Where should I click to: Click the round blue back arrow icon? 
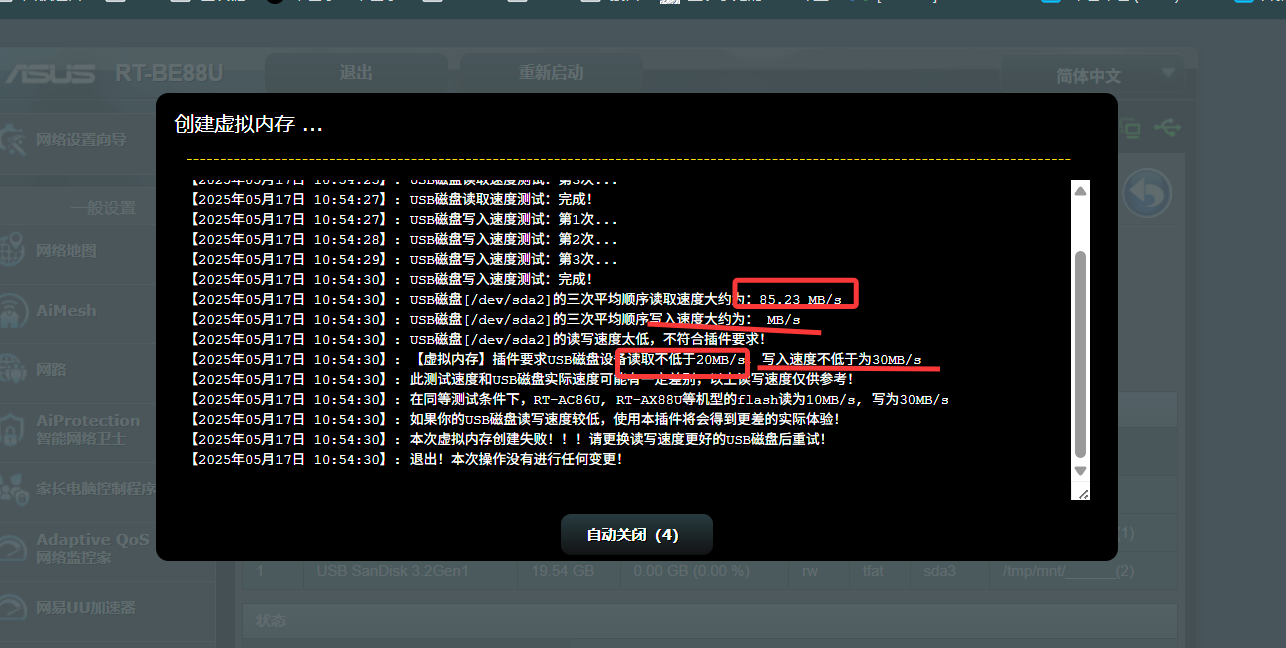pos(1147,193)
